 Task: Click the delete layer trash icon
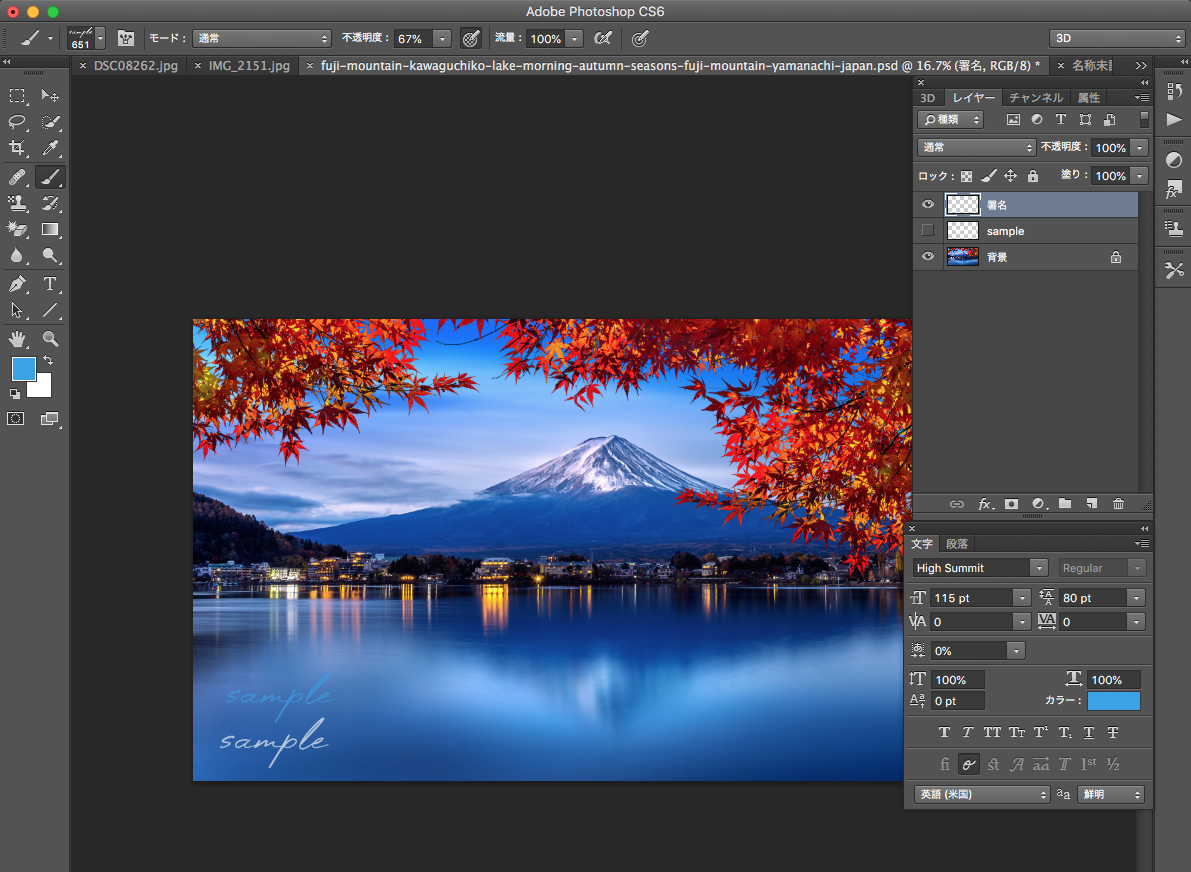1118,504
